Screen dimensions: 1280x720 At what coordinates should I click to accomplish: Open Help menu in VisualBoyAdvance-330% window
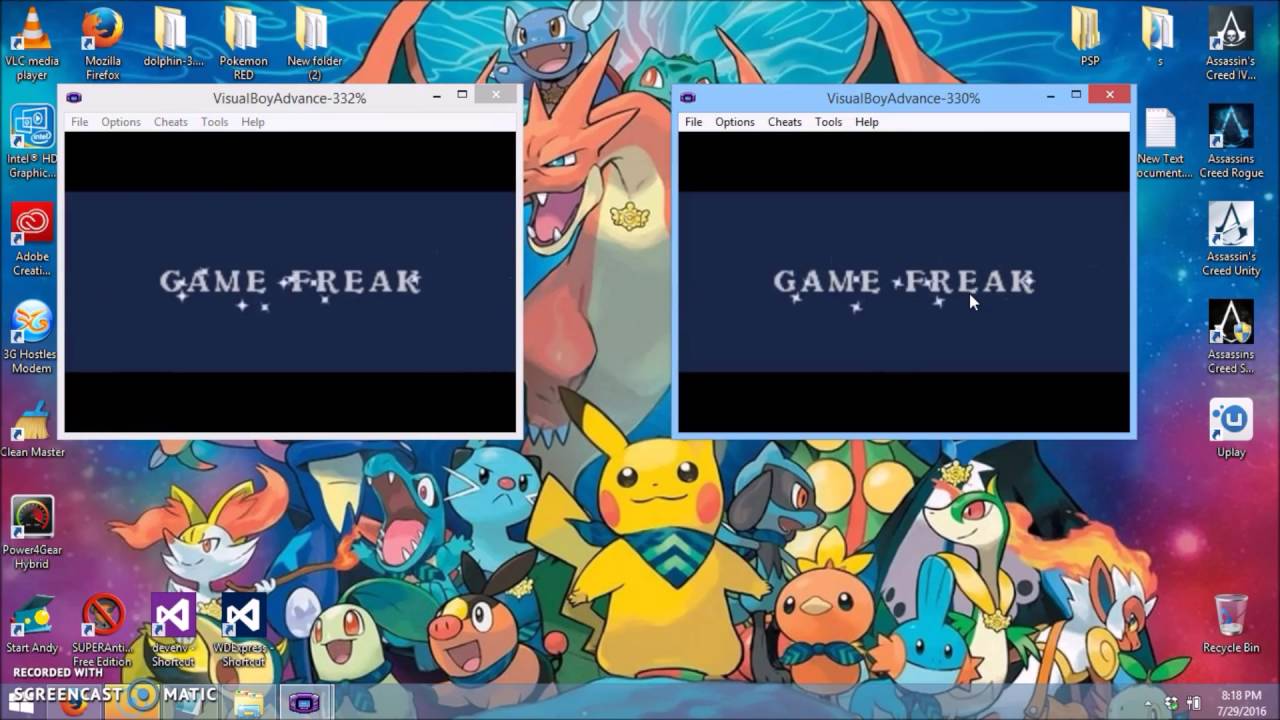click(867, 122)
